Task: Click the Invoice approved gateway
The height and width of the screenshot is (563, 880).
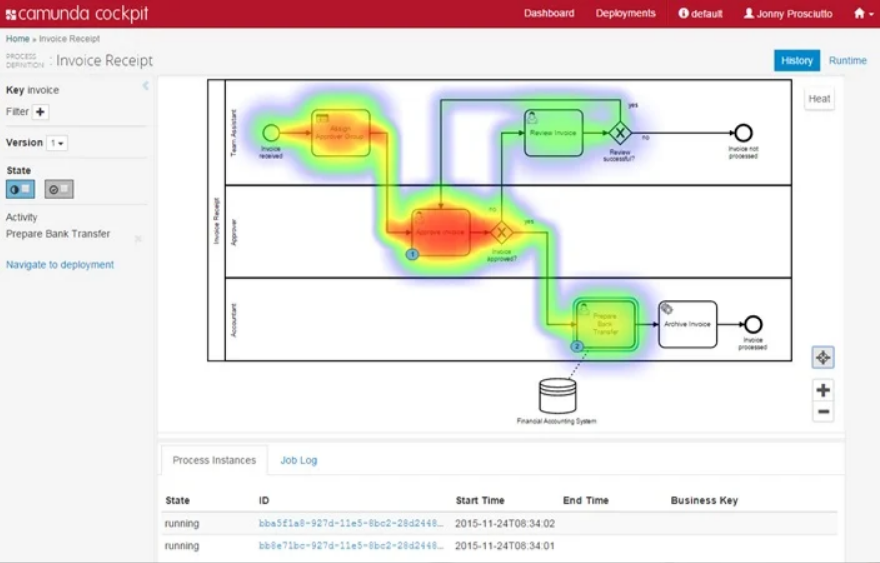Action: coord(502,232)
